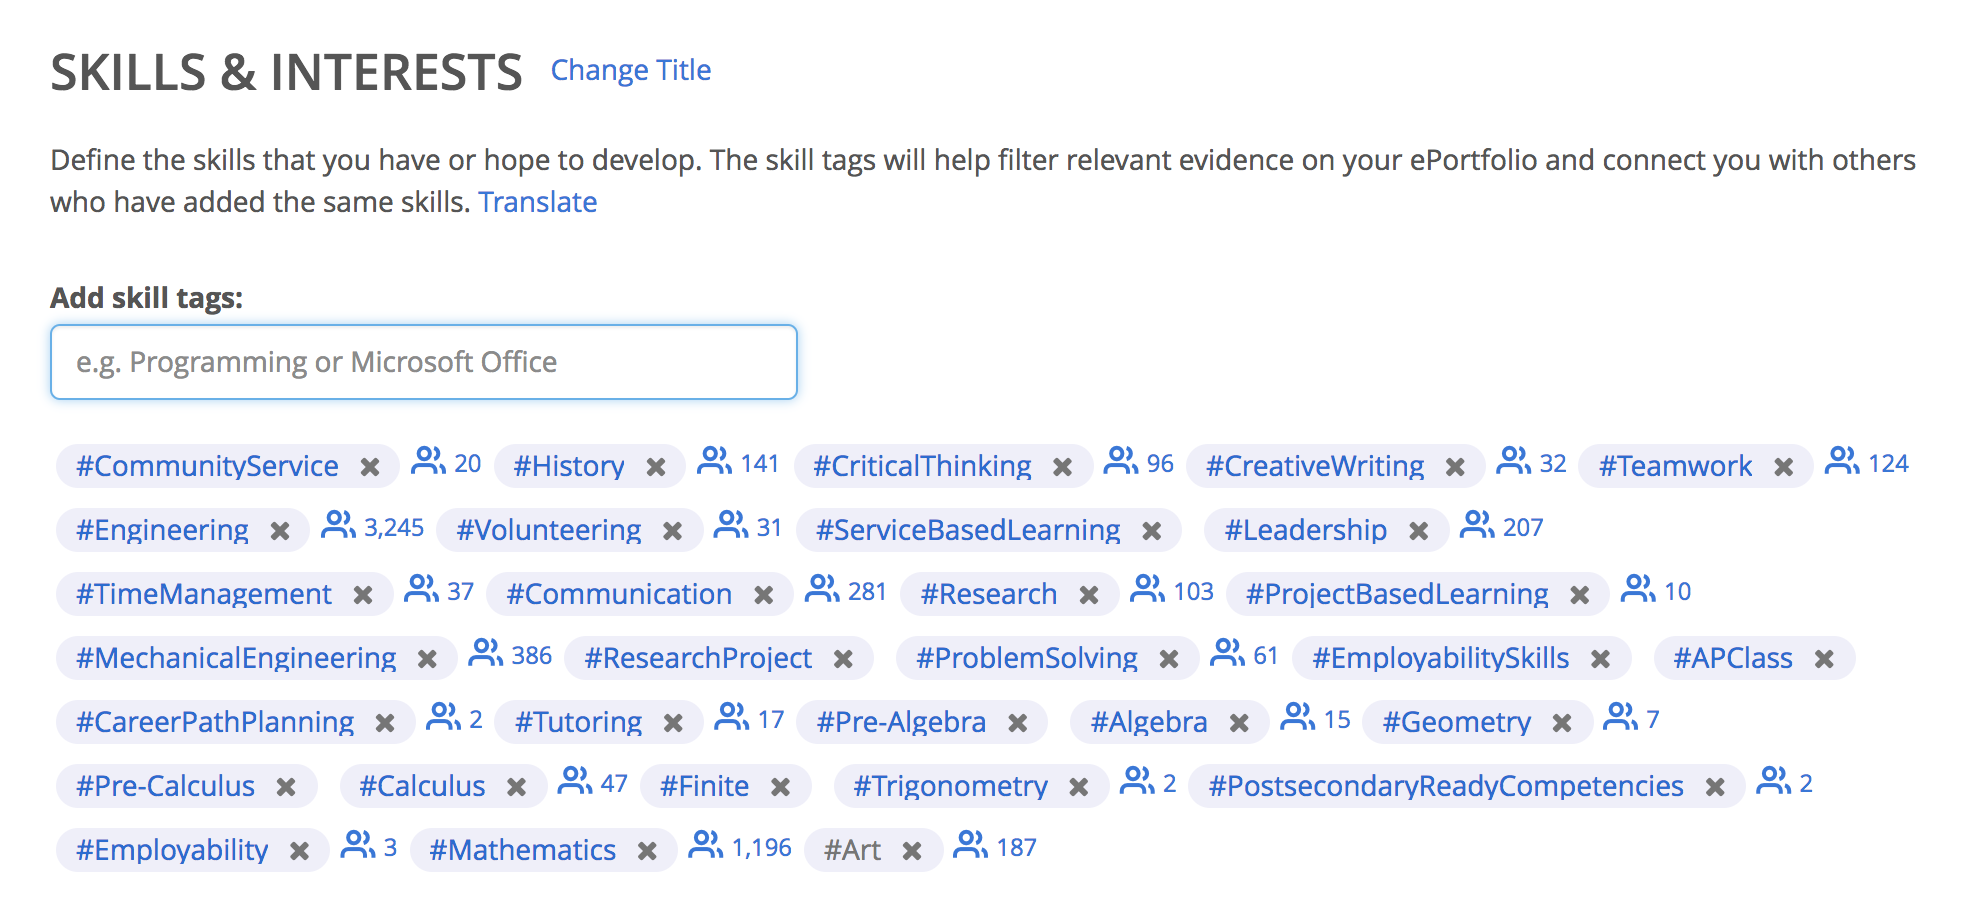This screenshot has height=918, width=1978.
Task: Select the #CriticalThinking tag label
Action: click(x=922, y=466)
